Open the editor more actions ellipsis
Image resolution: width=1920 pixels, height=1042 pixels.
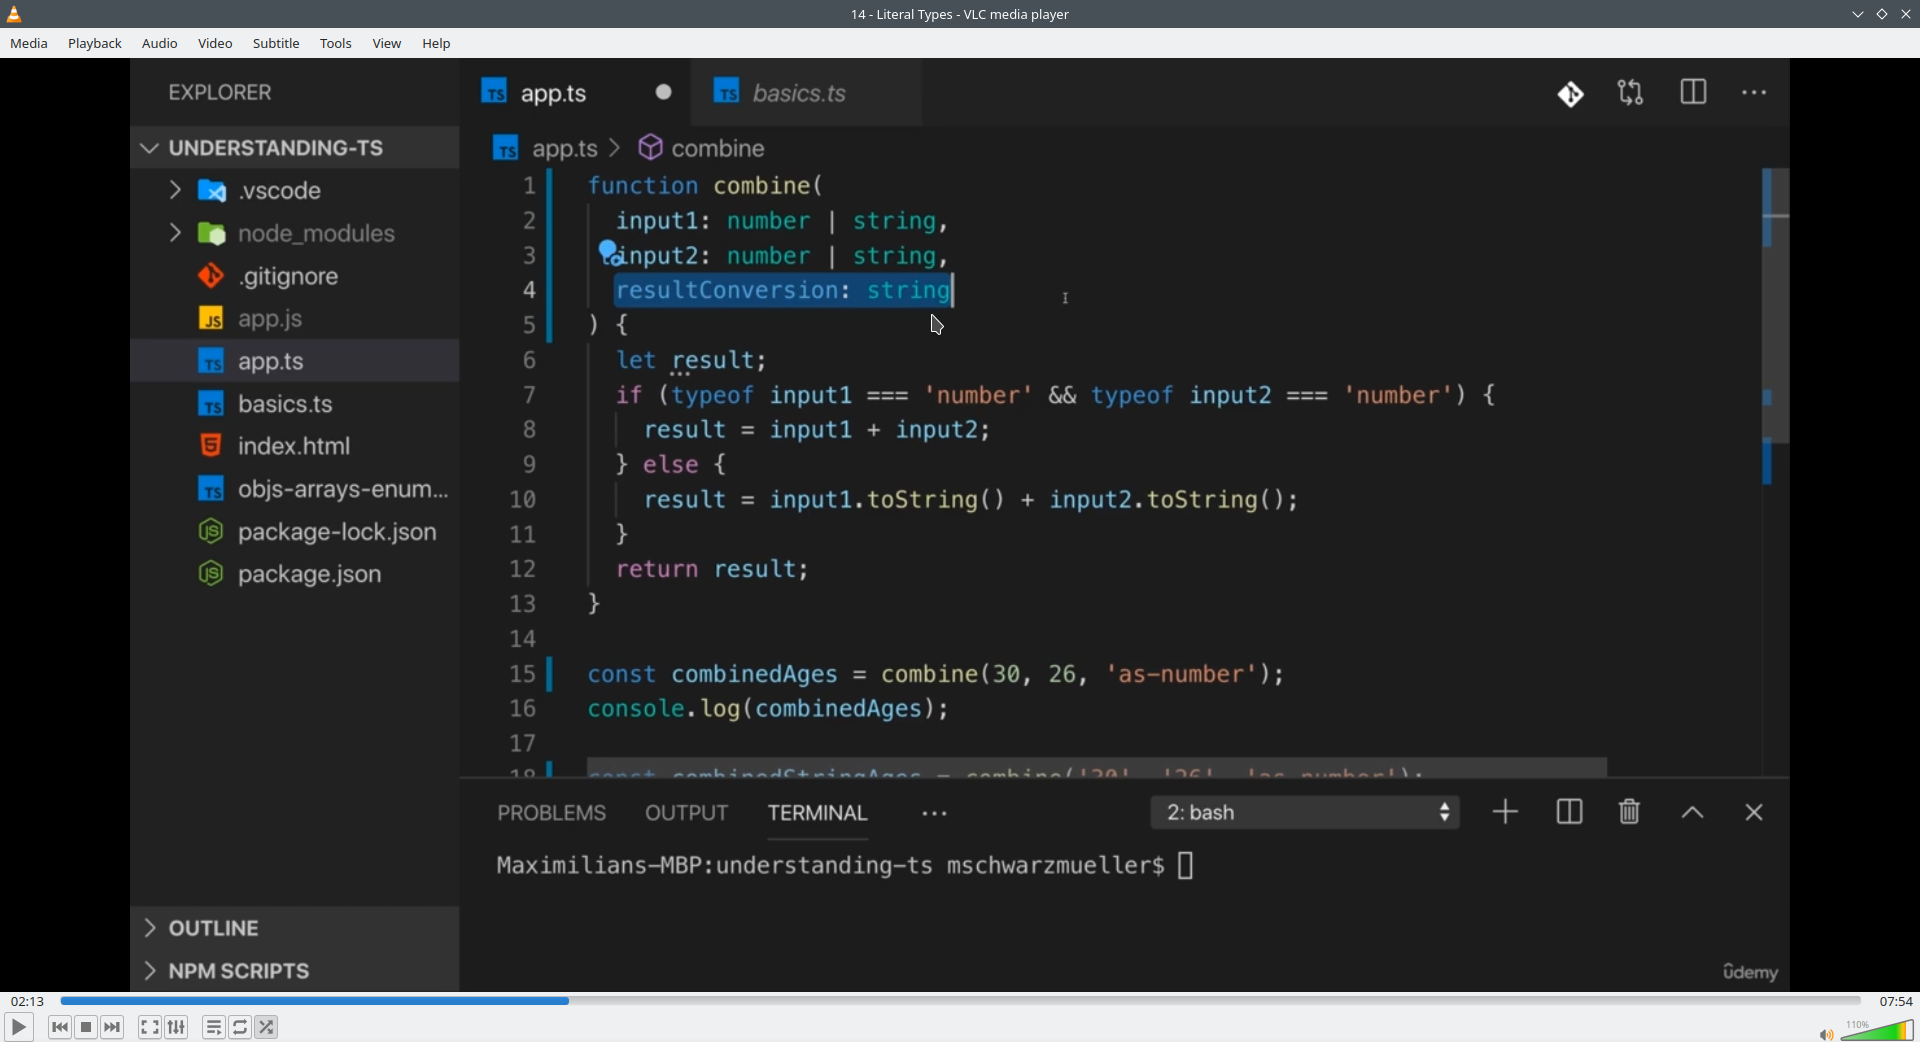[x=1754, y=93]
